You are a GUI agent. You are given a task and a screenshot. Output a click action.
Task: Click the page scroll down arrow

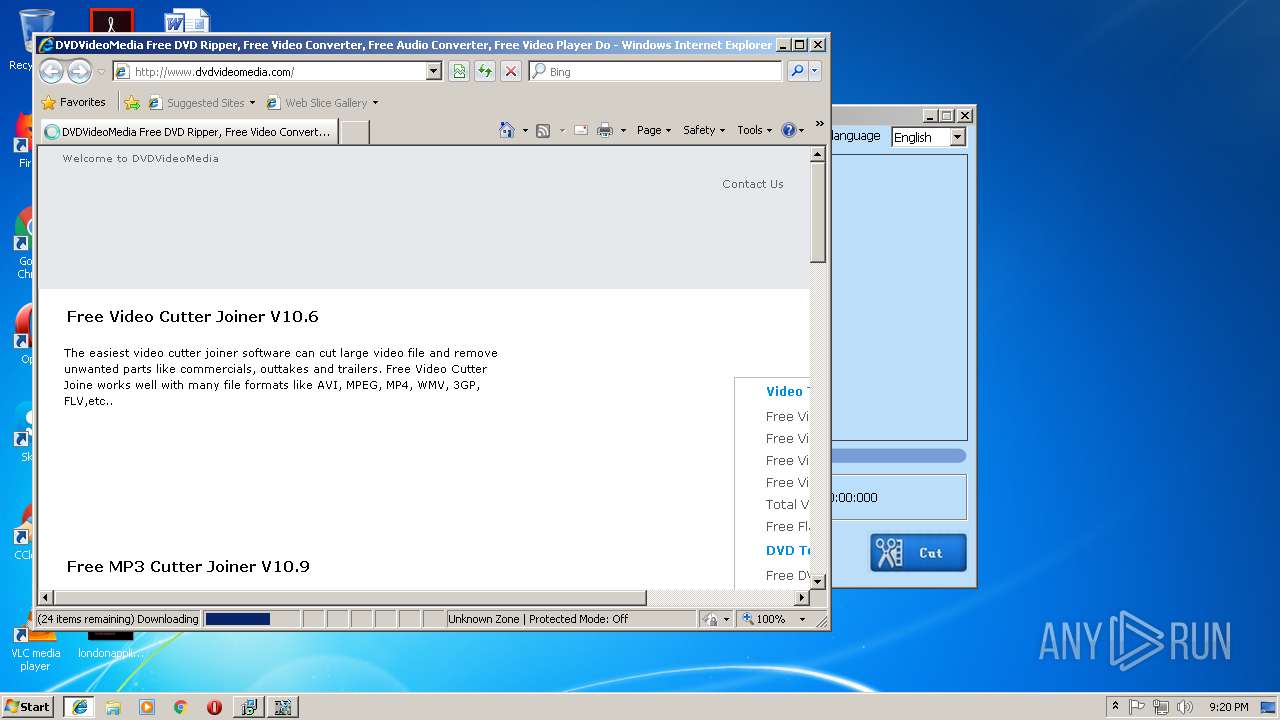click(817, 581)
